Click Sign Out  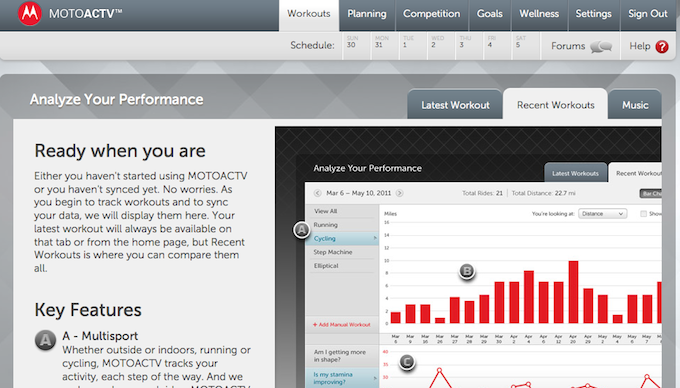click(648, 14)
